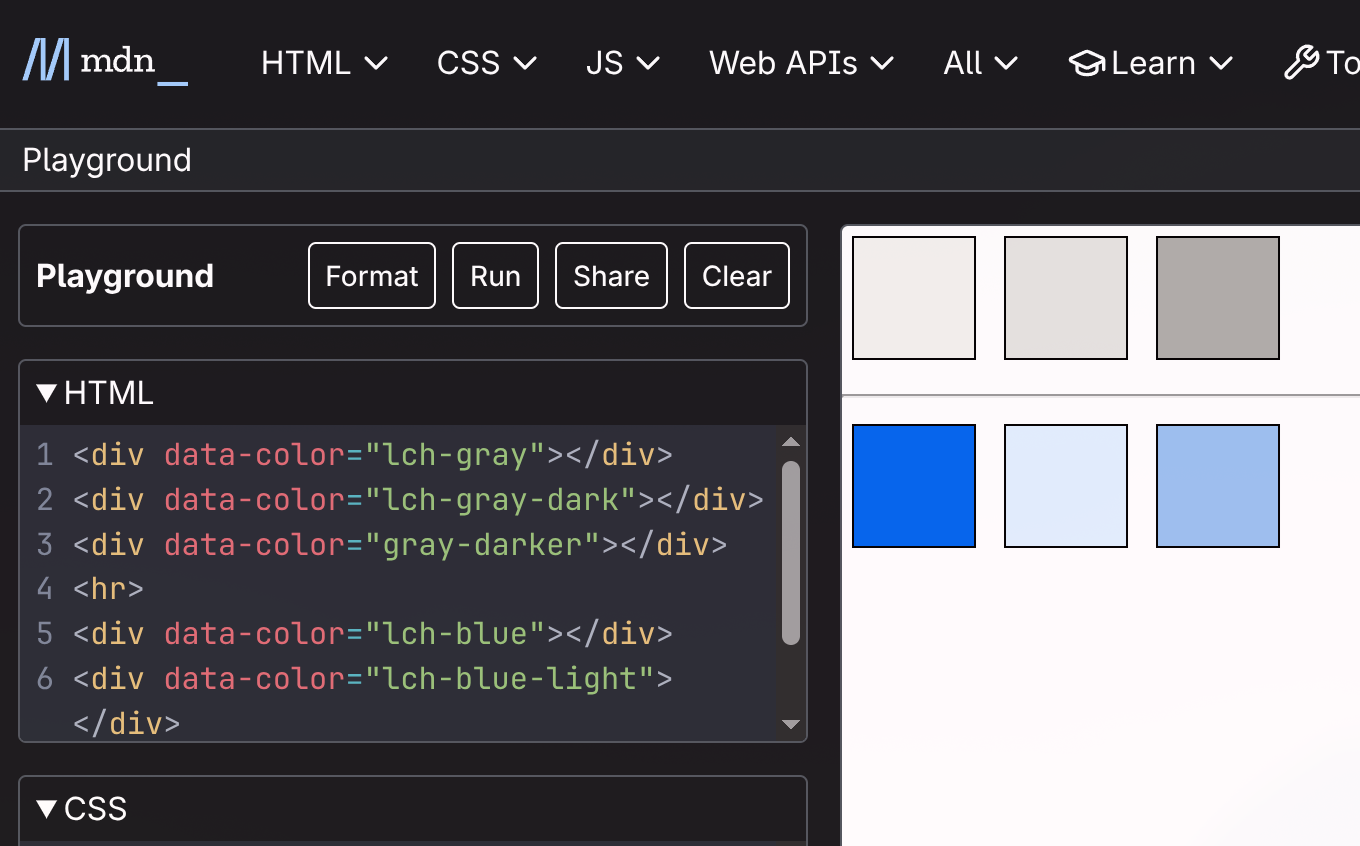
Task: Click the Learn graduation cap icon
Action: (1086, 64)
